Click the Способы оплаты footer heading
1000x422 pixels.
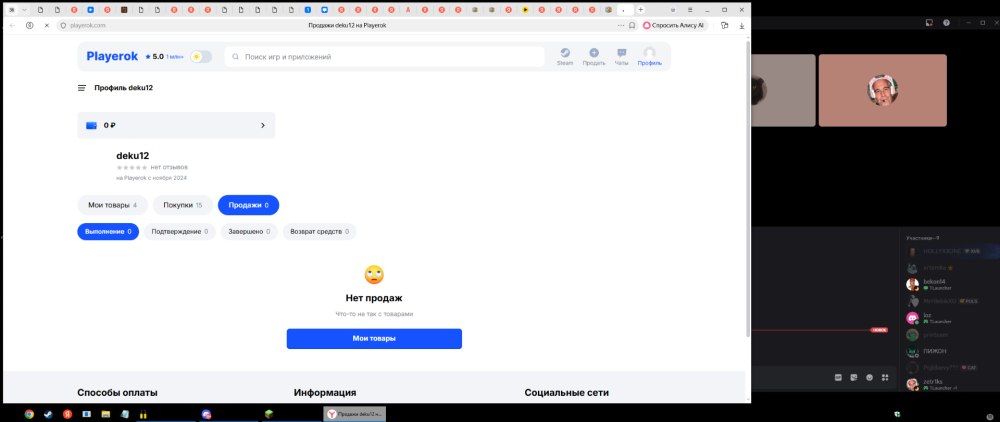117,393
